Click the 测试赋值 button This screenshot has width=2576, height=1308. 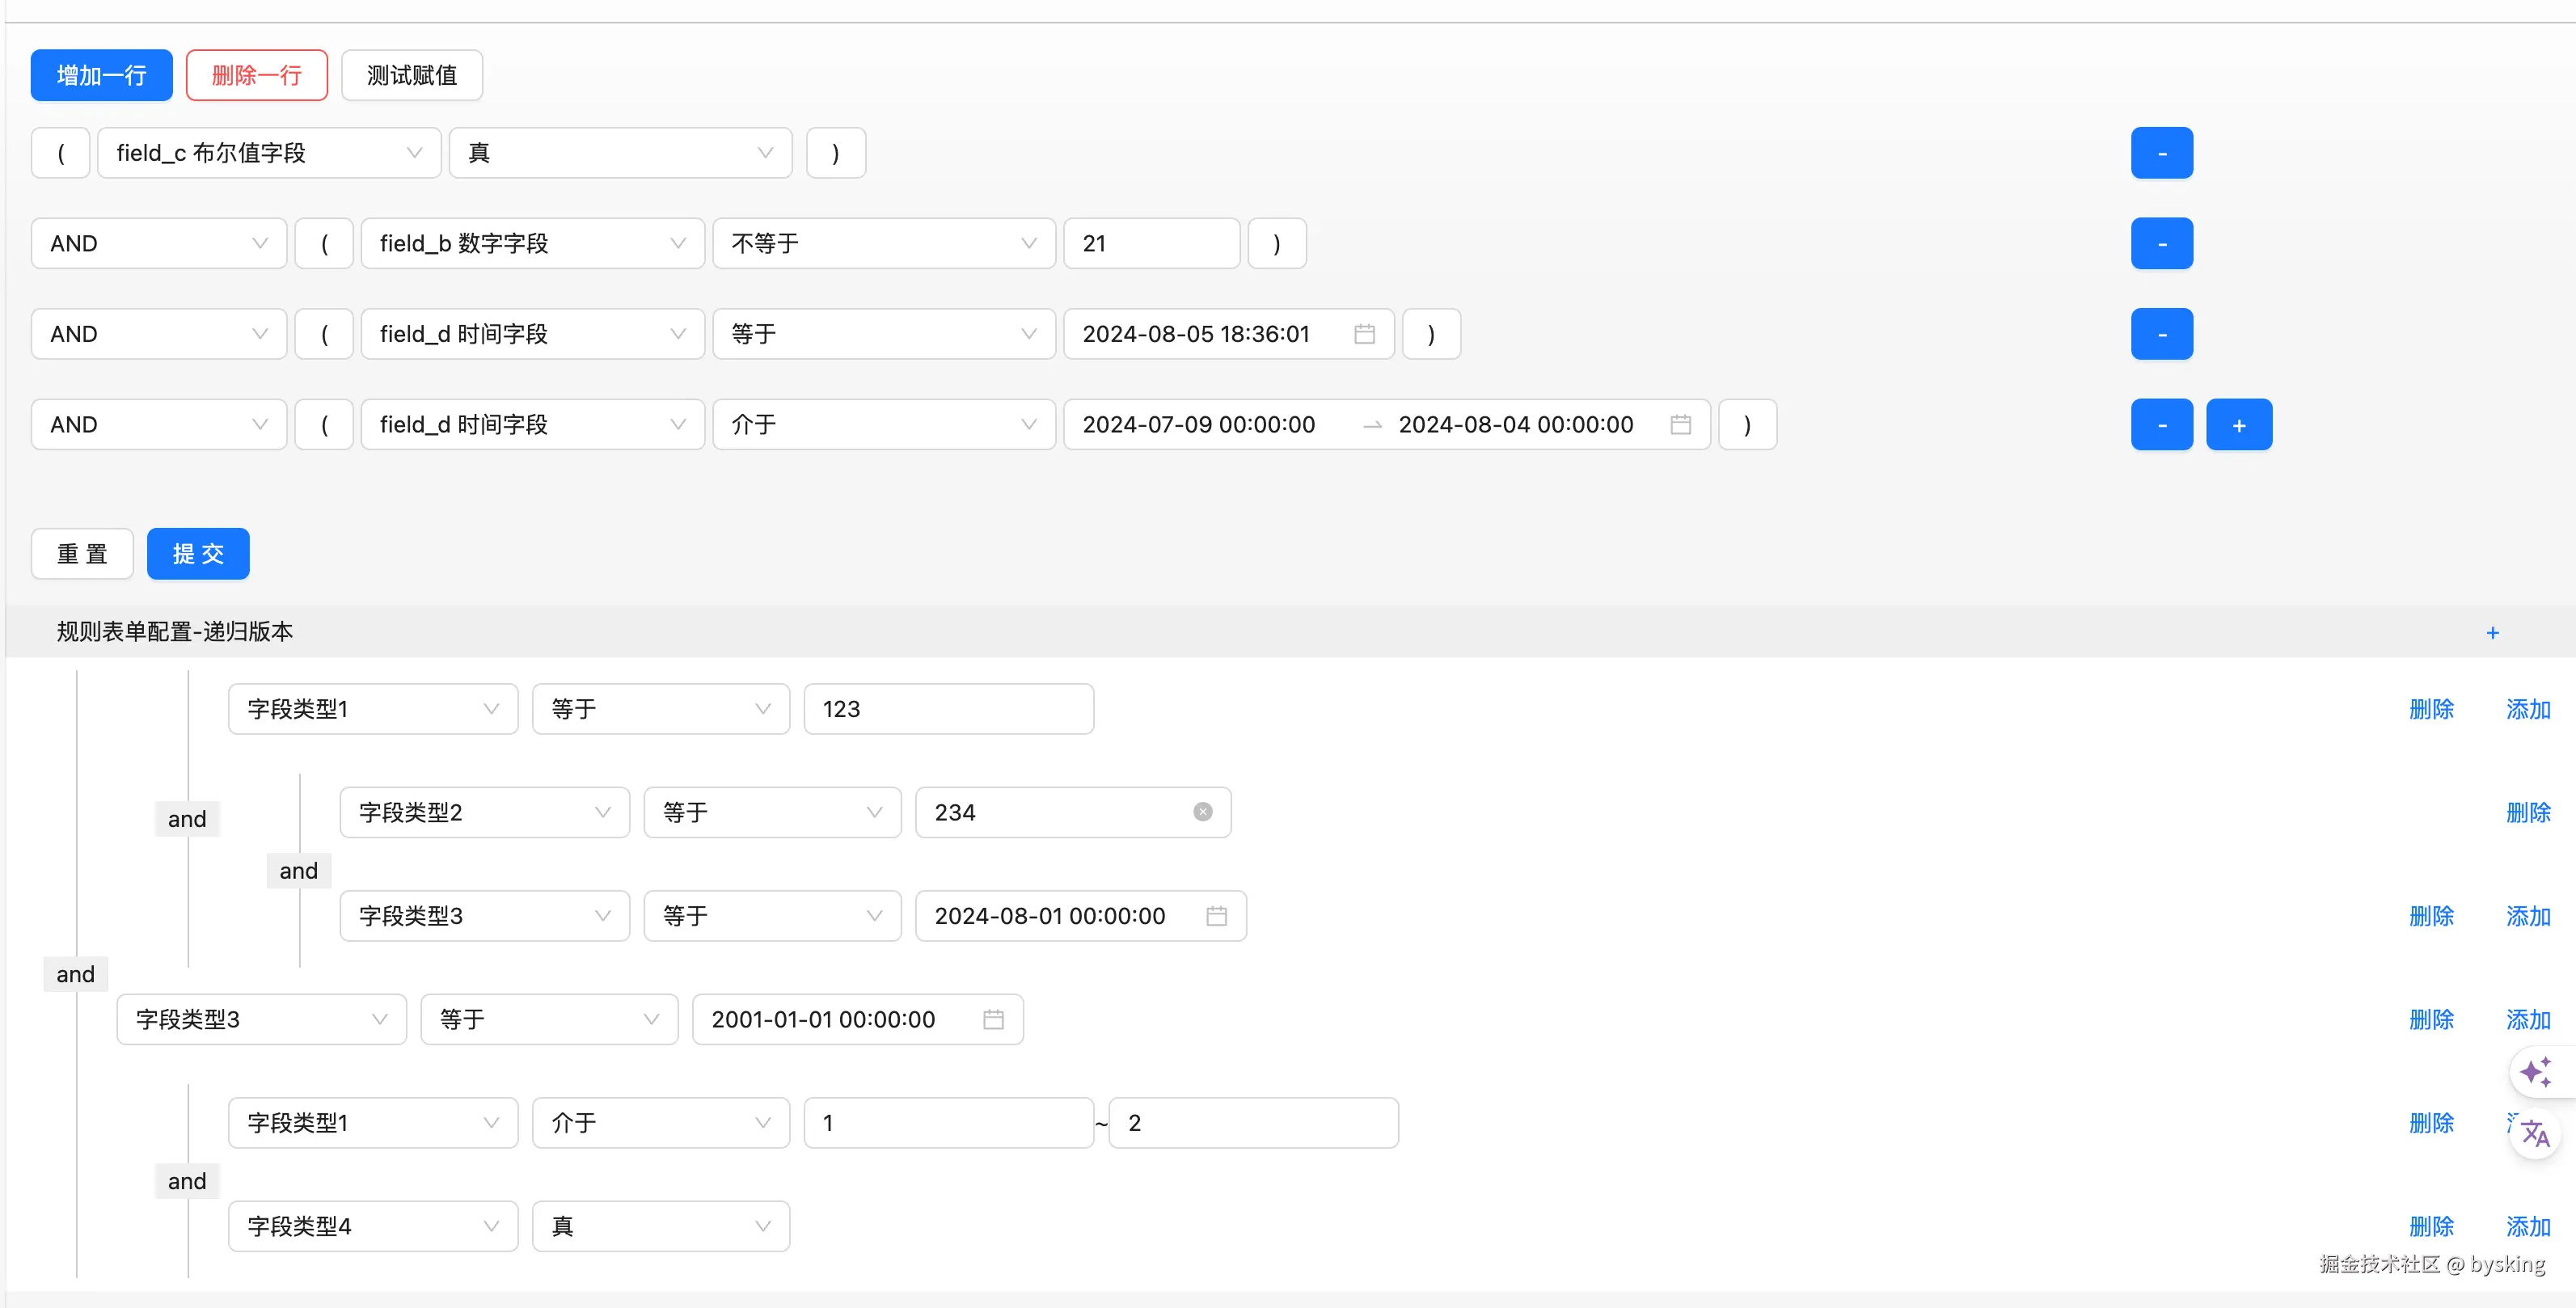pyautogui.click(x=411, y=75)
